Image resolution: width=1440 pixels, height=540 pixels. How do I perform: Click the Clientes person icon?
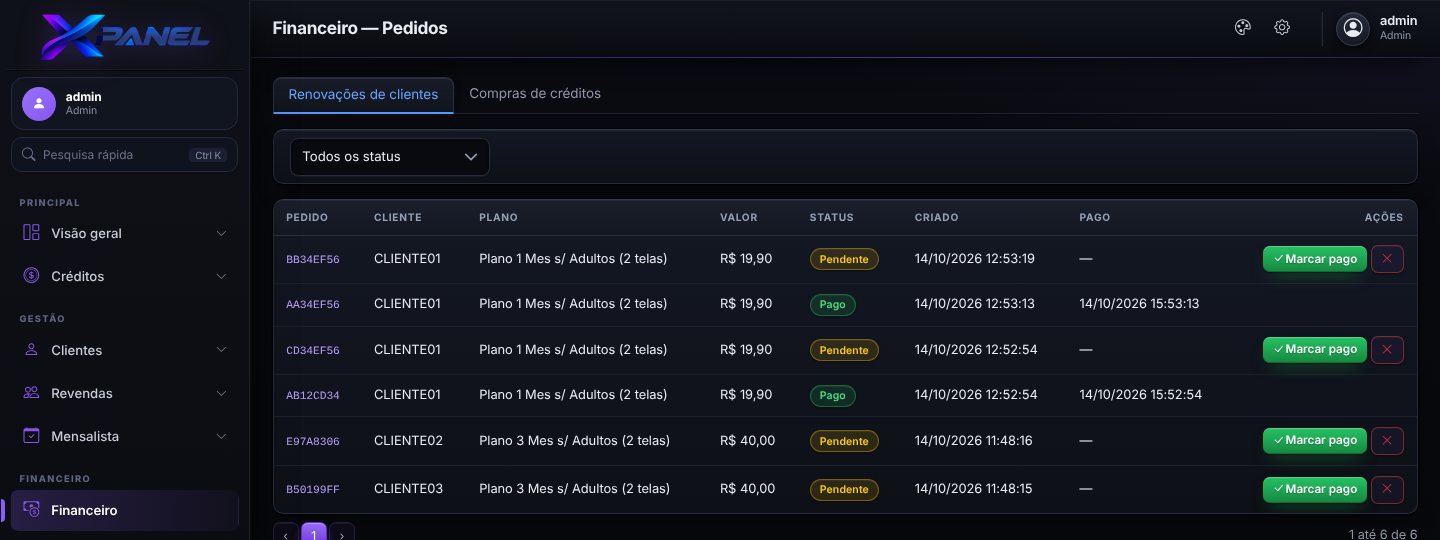(31, 350)
